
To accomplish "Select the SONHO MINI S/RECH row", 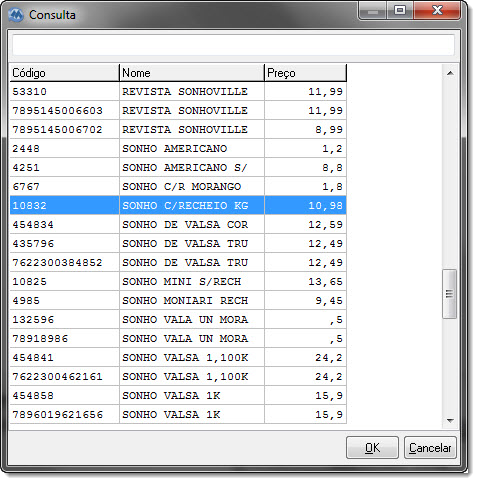I will click(x=178, y=281).
